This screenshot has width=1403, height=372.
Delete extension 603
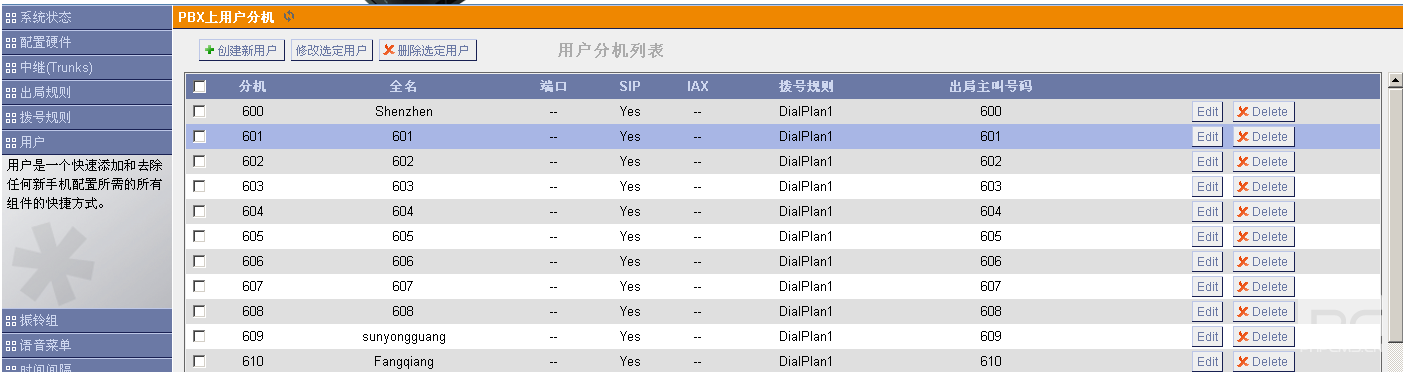point(1263,186)
